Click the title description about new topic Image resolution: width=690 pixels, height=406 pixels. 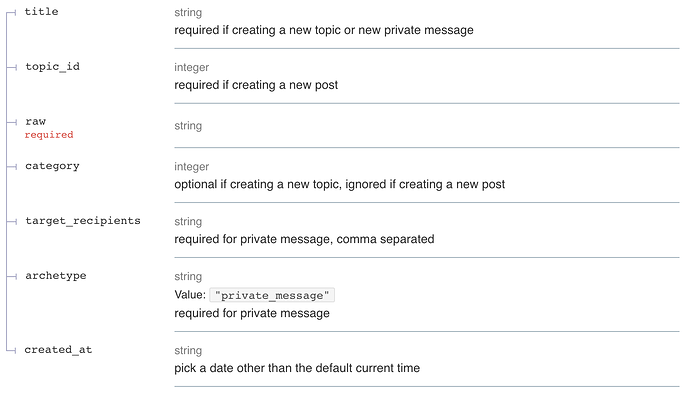tap(324, 30)
